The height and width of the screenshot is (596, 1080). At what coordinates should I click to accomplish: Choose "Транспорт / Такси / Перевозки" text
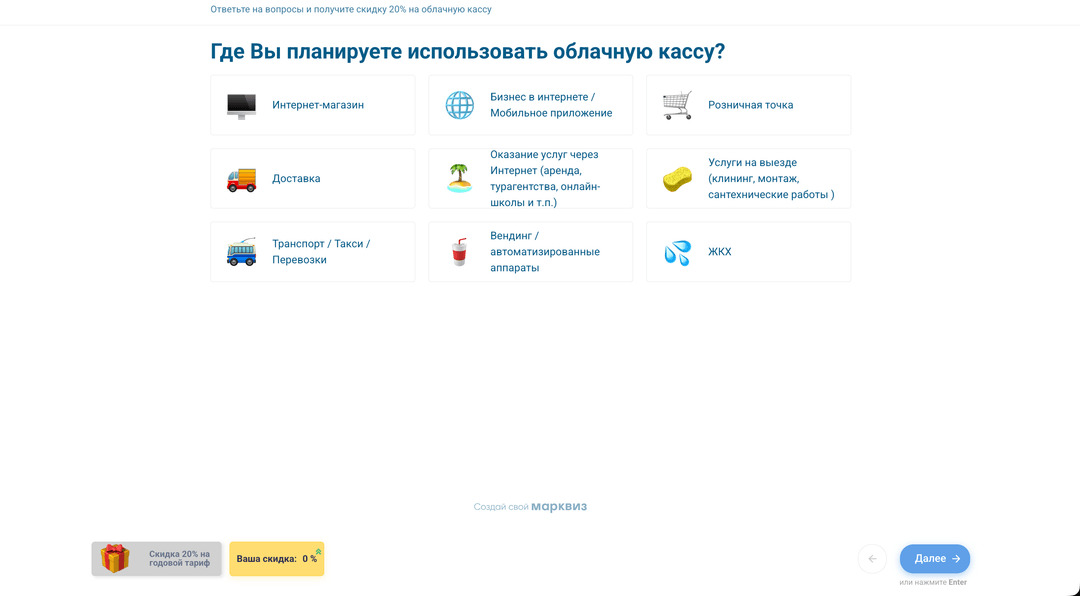click(x=321, y=252)
